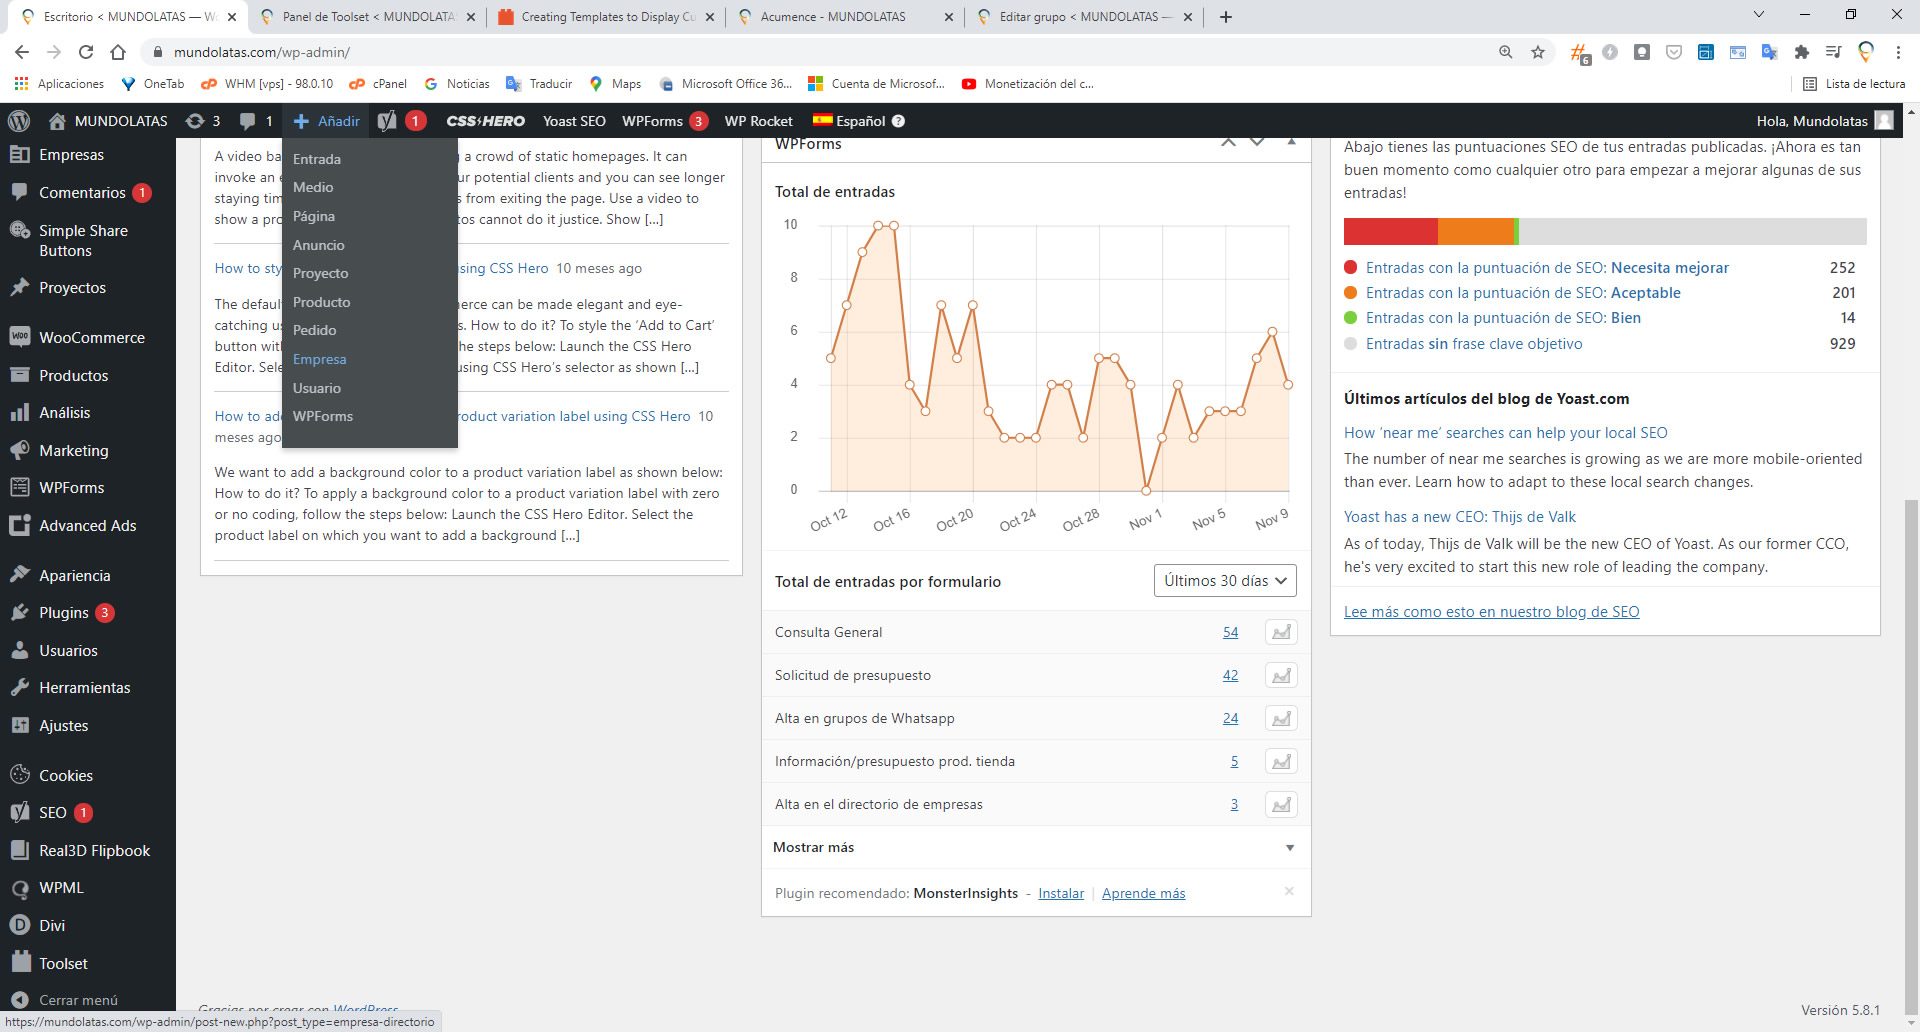1920x1032 pixels.
Task: Dismiss the MonsterInsights plugin recommendation
Action: (1289, 891)
